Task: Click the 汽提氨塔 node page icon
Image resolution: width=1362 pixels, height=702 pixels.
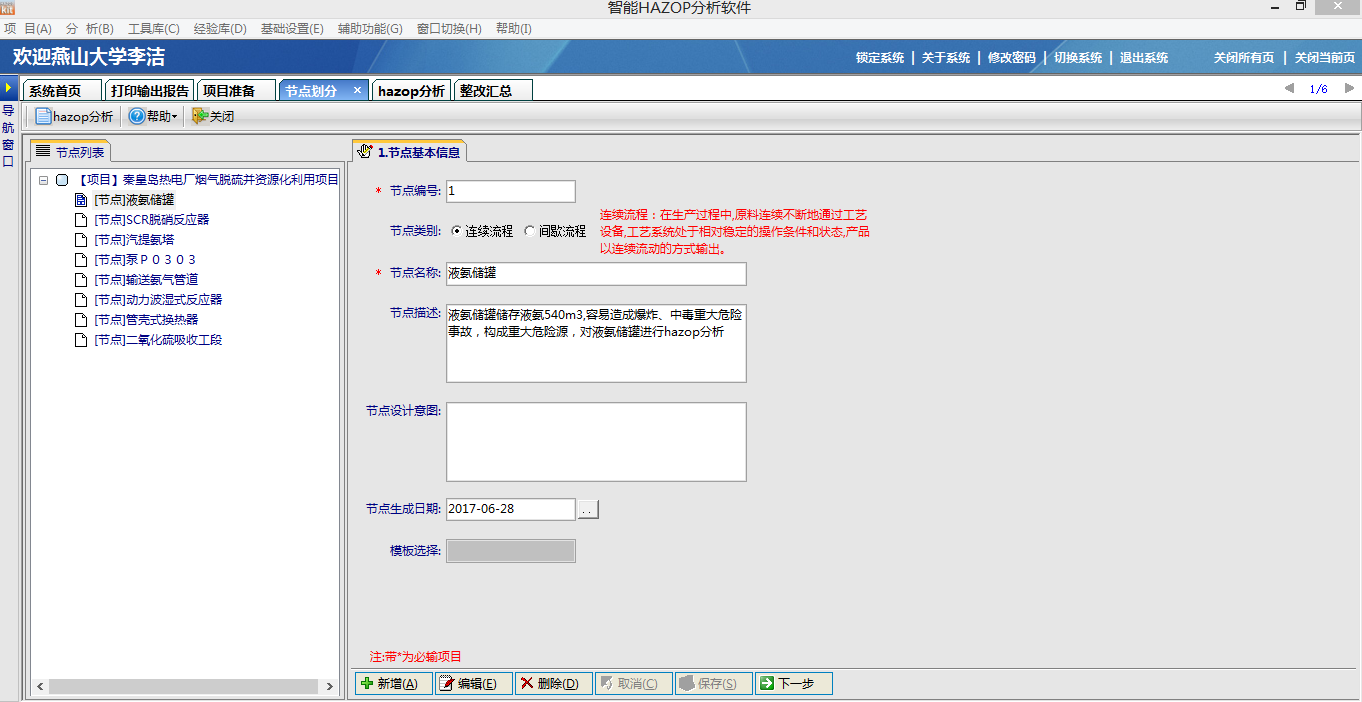Action: 82,240
